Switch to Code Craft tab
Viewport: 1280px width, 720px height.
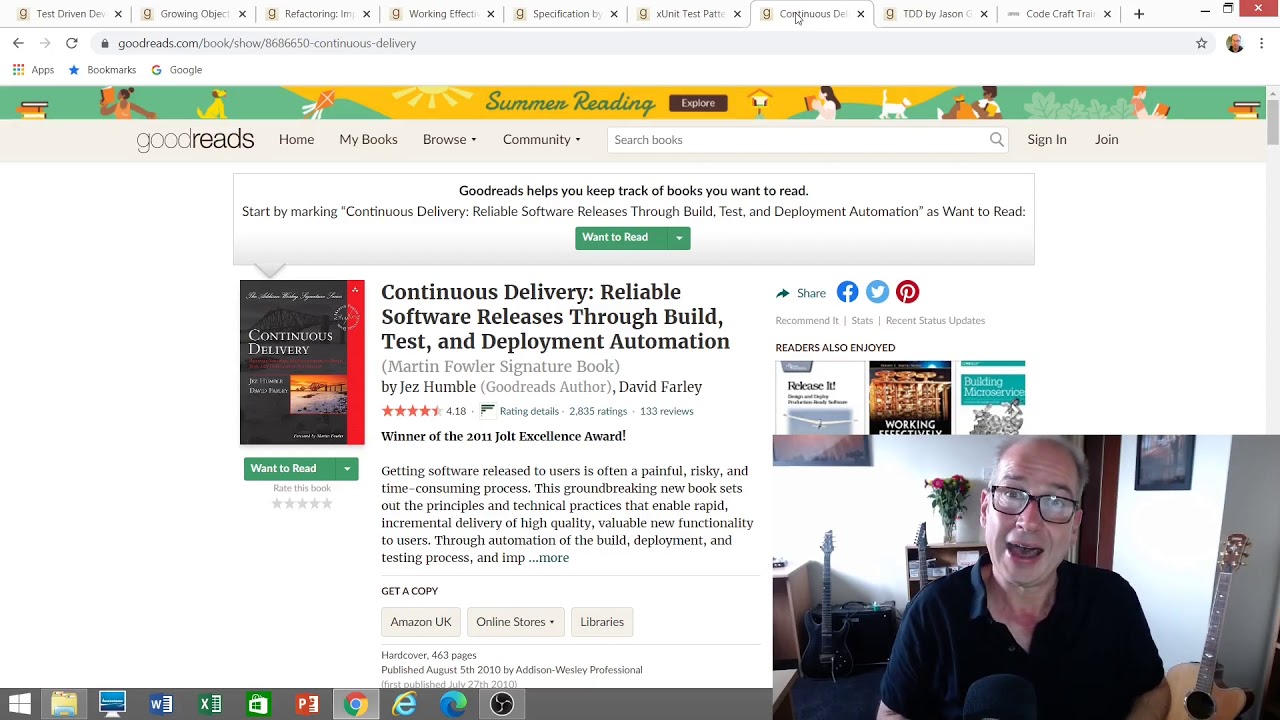pos(1059,14)
